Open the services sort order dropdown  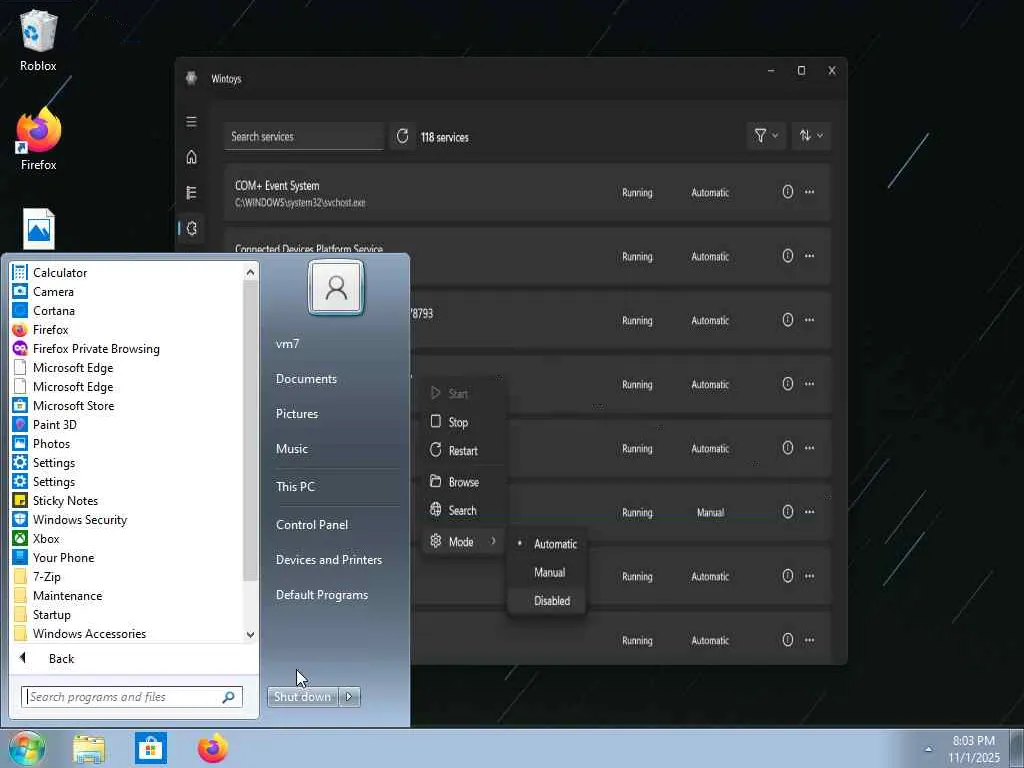811,136
